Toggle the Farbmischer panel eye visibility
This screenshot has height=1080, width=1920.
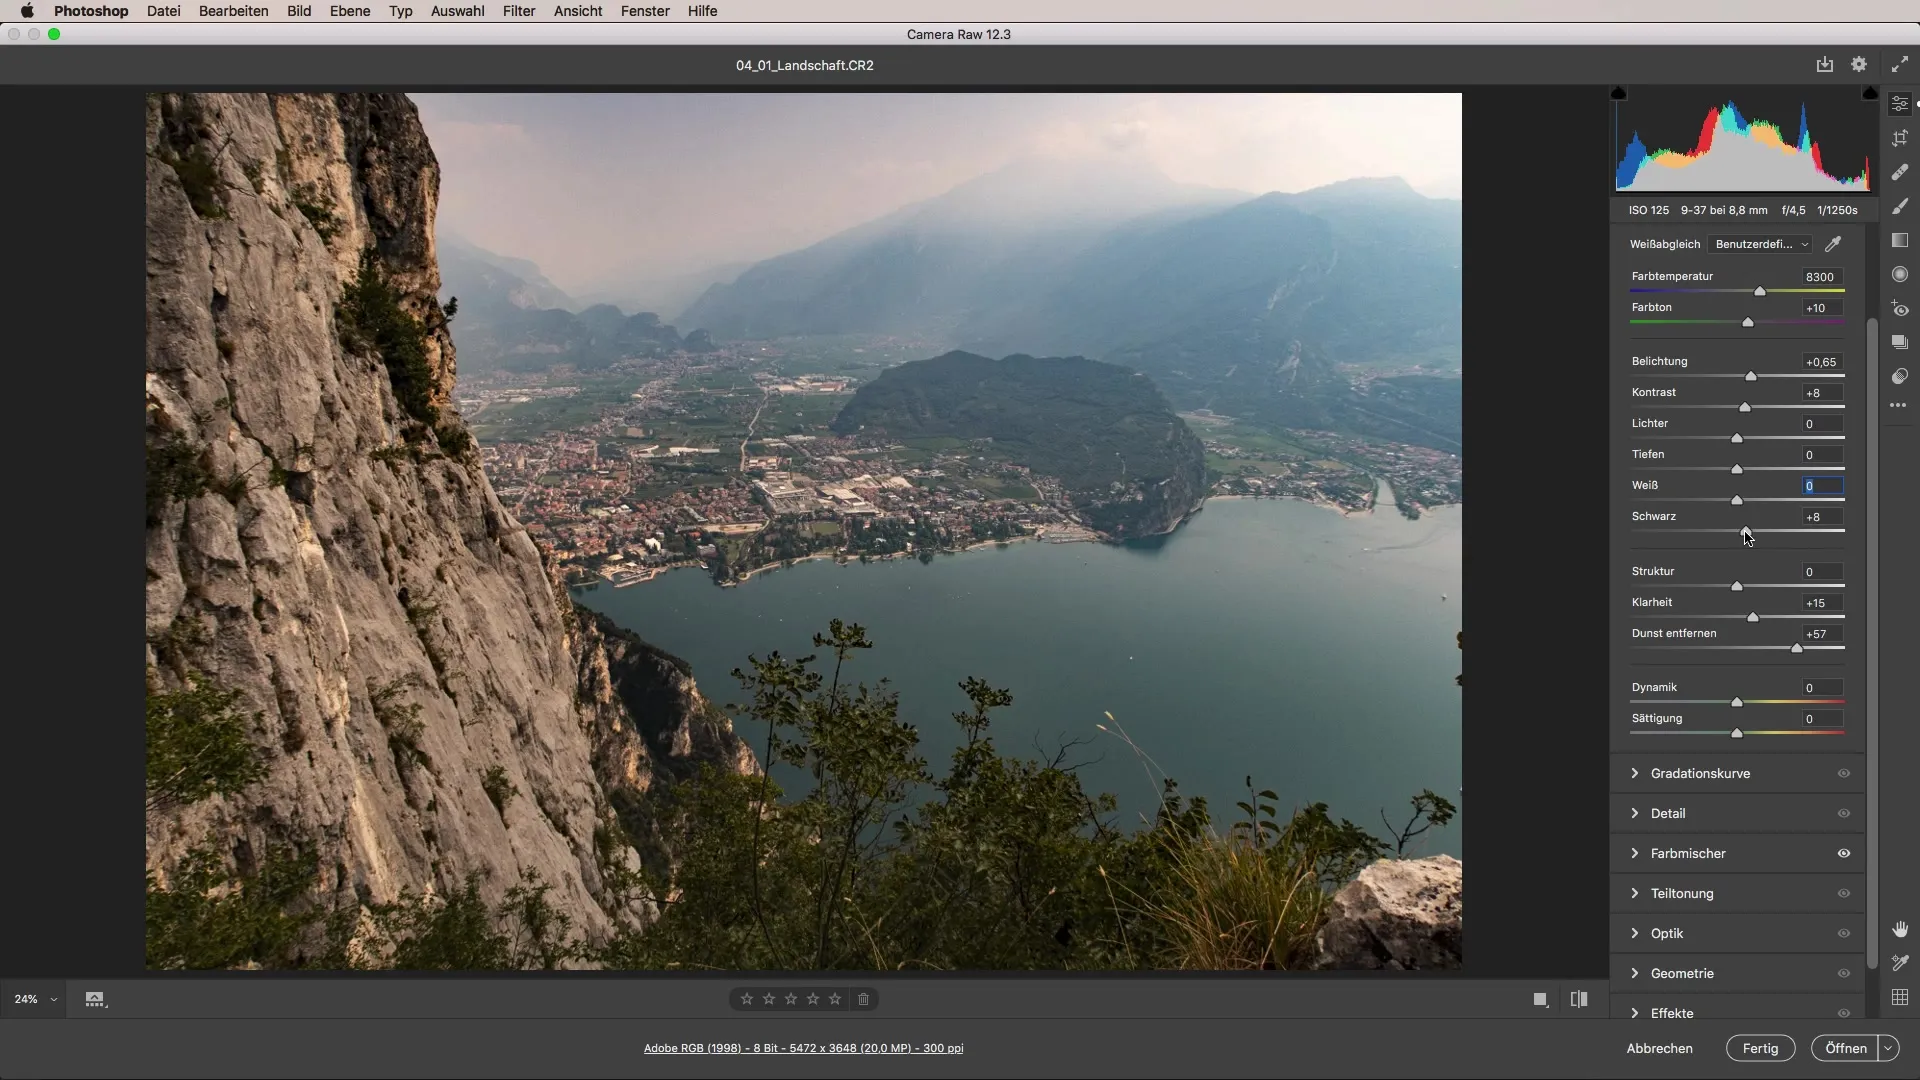[1844, 853]
